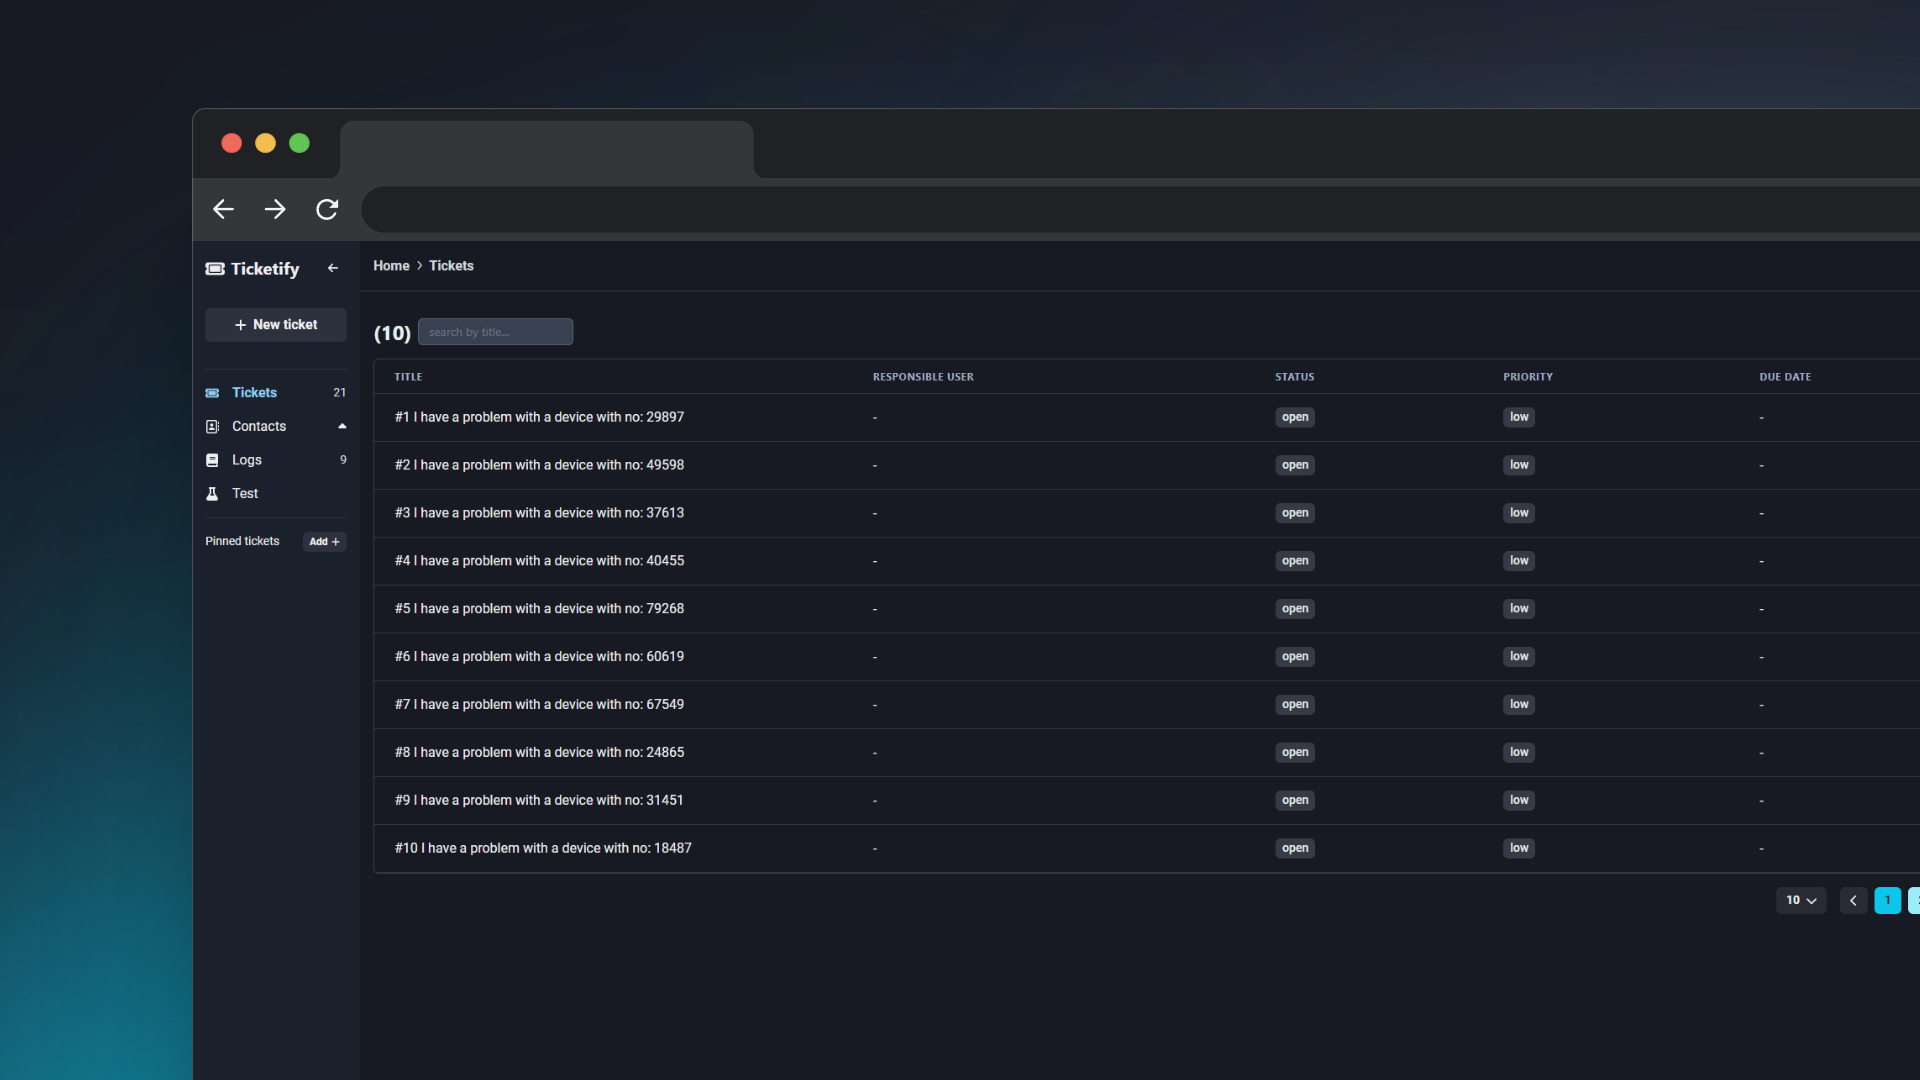Click the Tickets icon in sidebar

212,393
